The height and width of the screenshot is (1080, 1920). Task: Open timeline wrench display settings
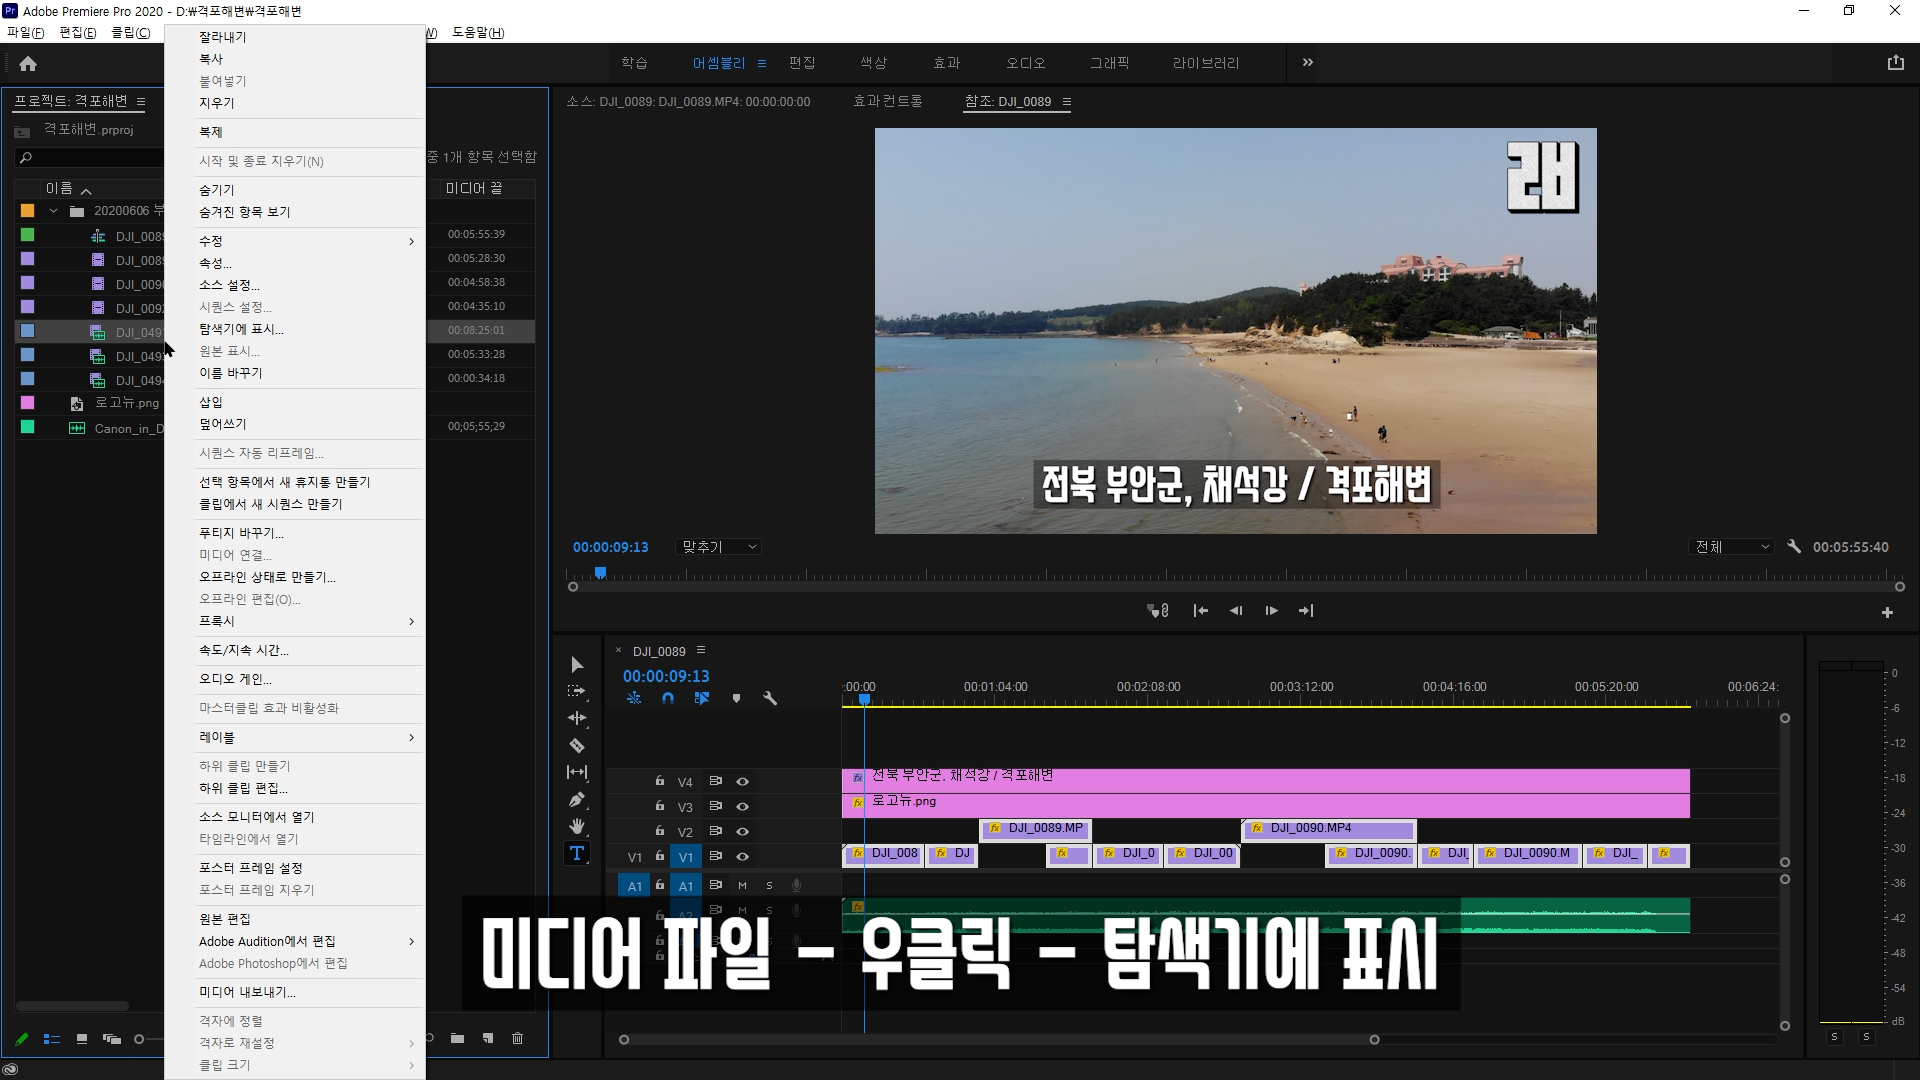[x=770, y=699]
